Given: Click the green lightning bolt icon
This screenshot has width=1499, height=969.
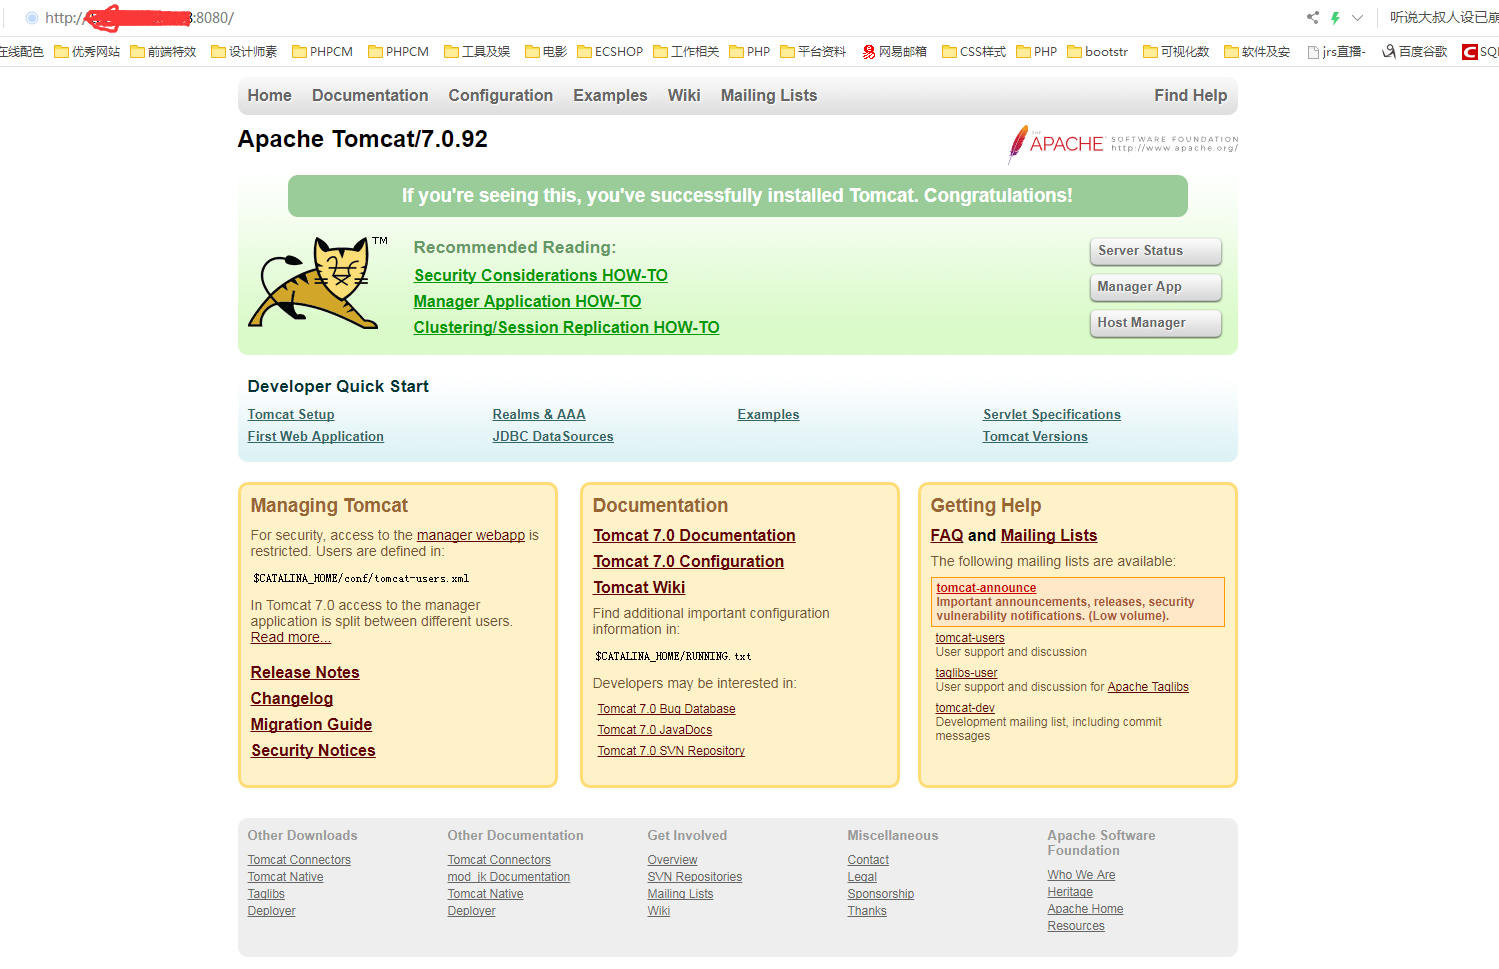Looking at the screenshot, I should 1335,18.
